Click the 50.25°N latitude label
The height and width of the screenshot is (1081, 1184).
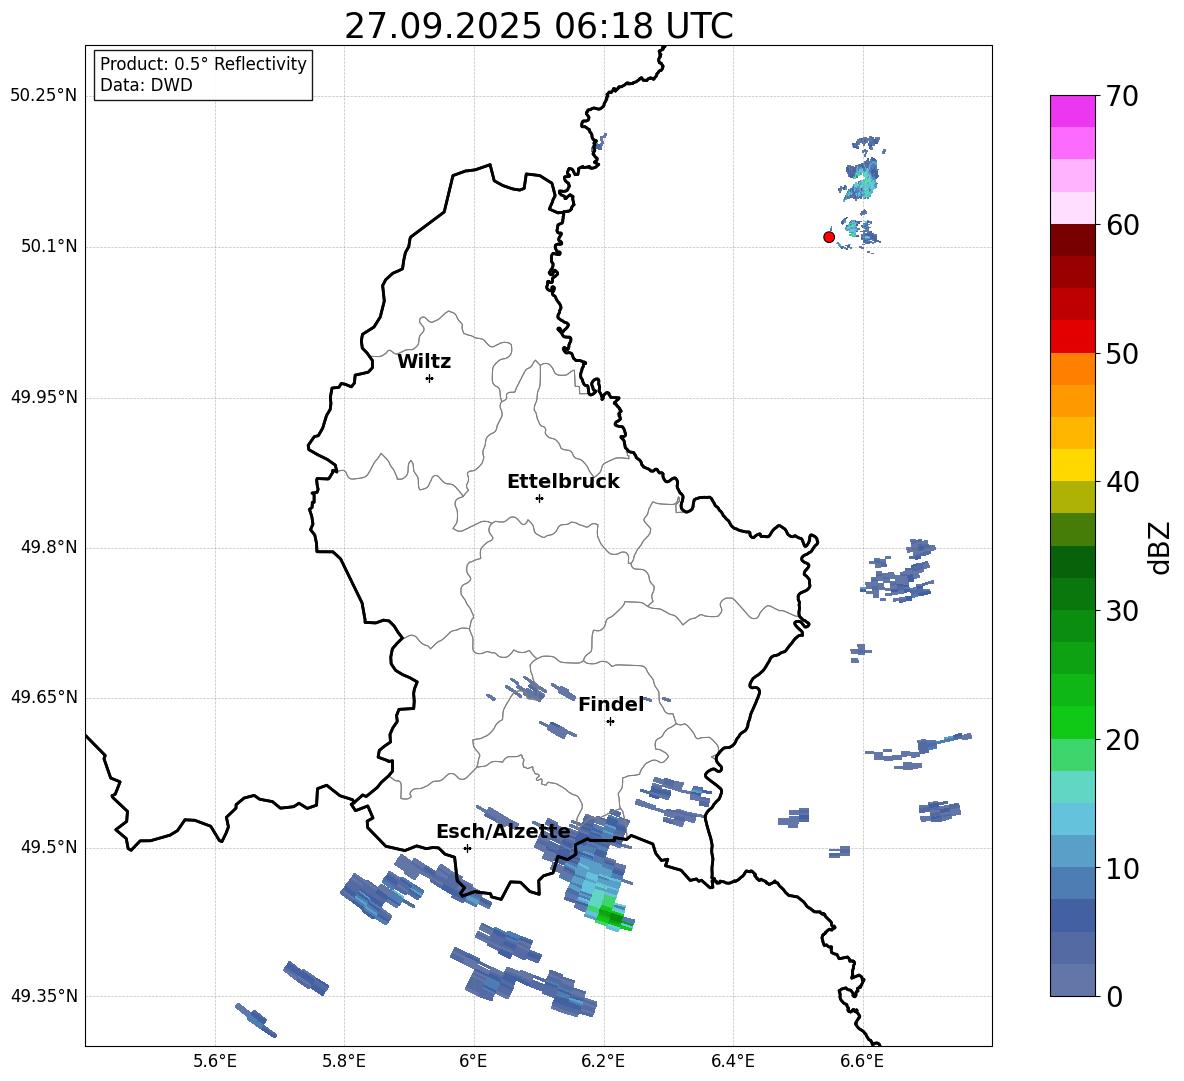click(x=43, y=96)
